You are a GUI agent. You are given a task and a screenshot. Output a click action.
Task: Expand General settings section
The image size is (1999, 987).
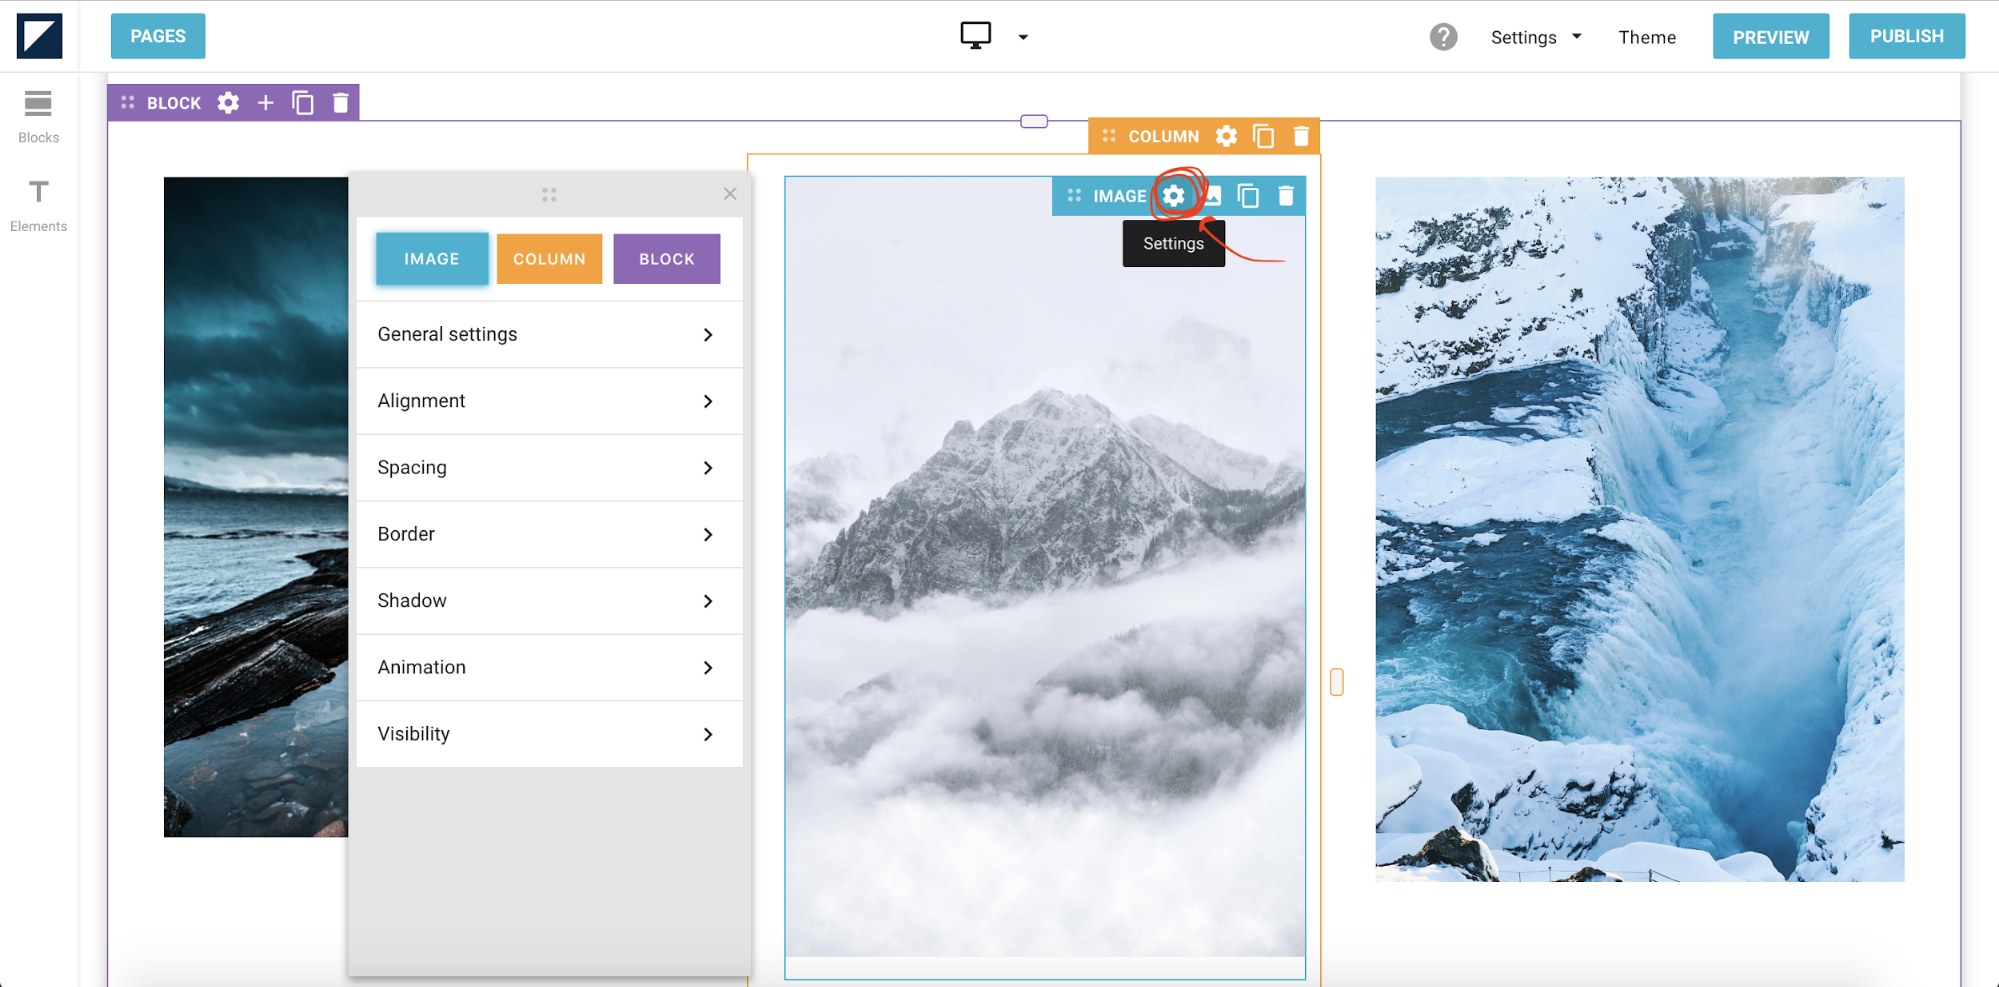pos(549,335)
